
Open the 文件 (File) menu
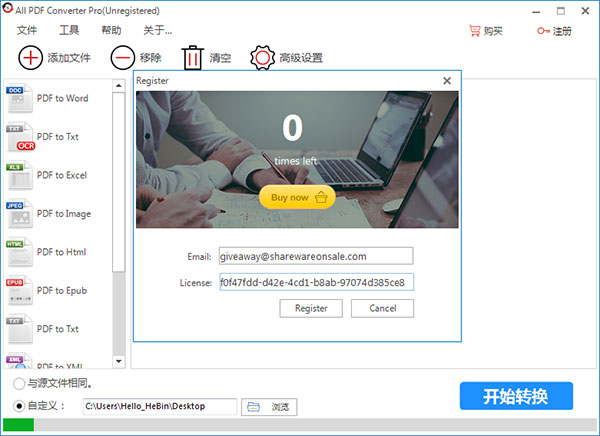tap(27, 30)
